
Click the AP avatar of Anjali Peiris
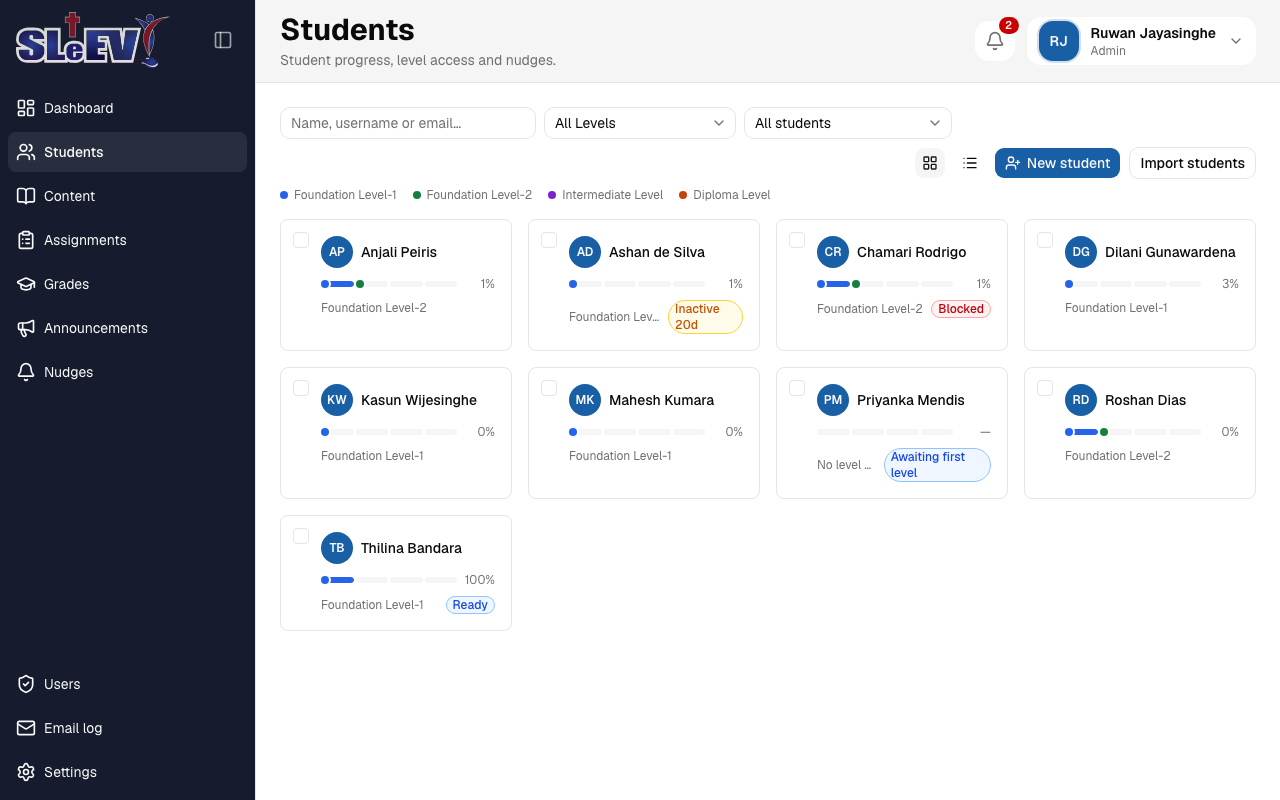point(337,252)
